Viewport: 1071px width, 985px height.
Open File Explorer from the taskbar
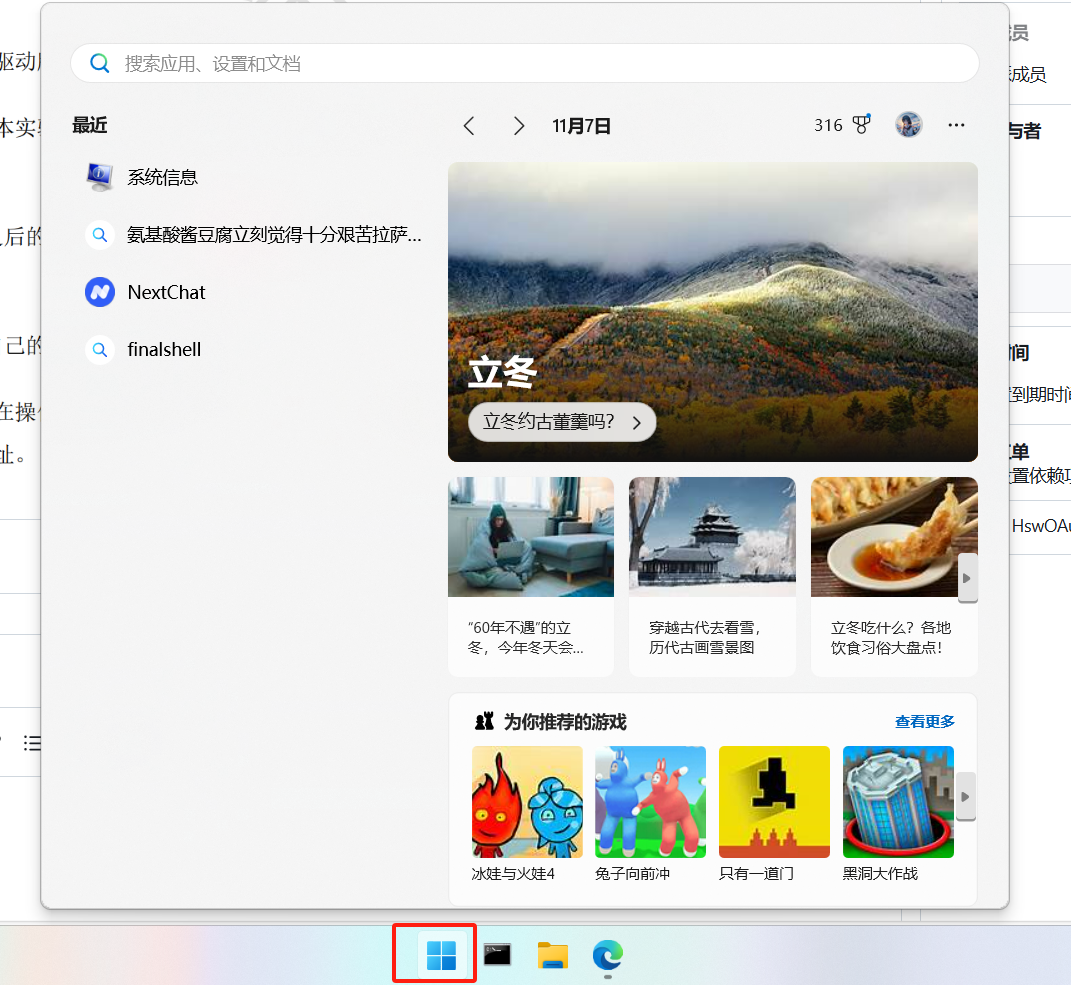tap(552, 955)
